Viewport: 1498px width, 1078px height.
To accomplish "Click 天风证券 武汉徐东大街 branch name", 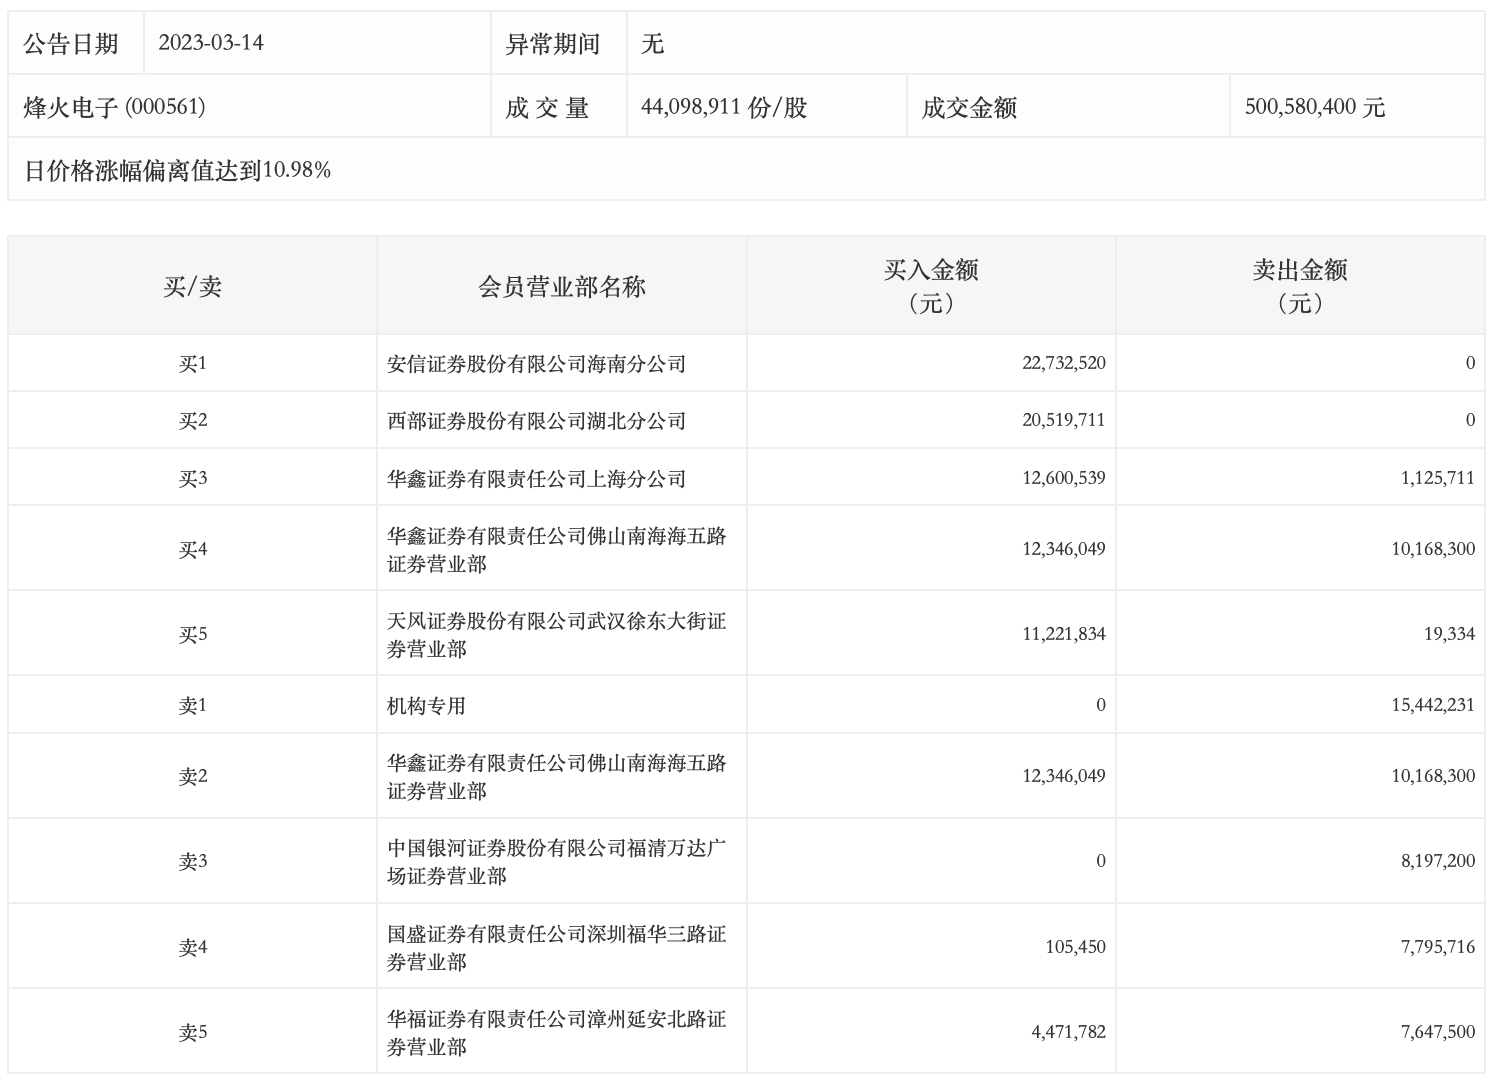I will click(x=556, y=635).
